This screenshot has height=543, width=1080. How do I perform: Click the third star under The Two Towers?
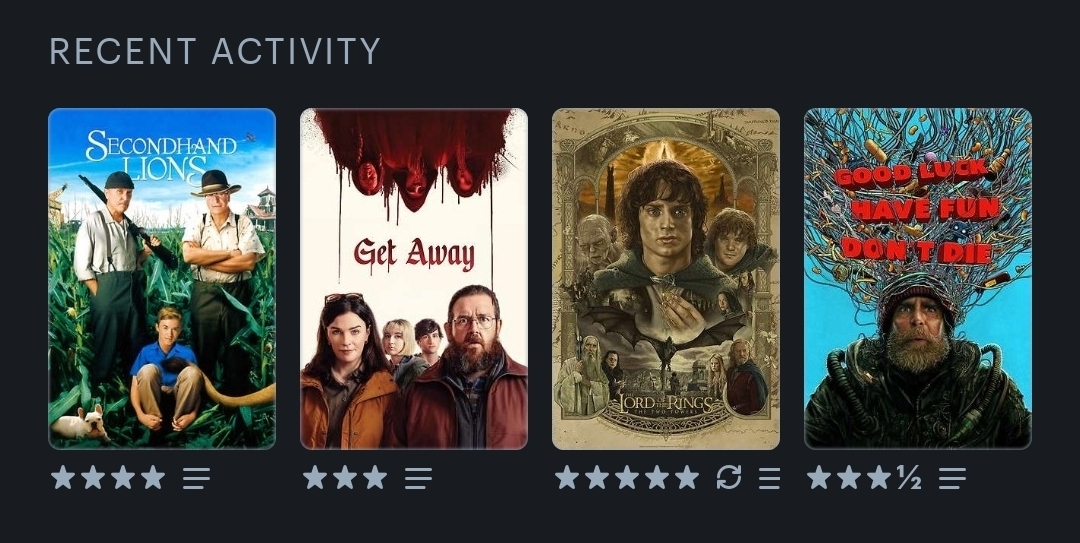(627, 477)
